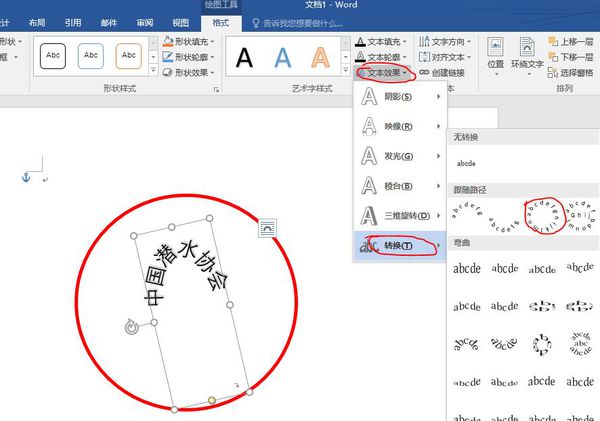Click the 三维旋转 (3-D Rotation) icon
The height and width of the screenshot is (421, 600).
pyautogui.click(x=369, y=215)
